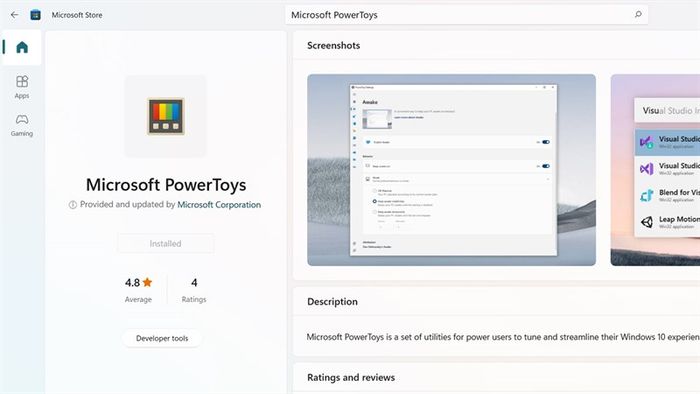The height and width of the screenshot is (394, 700).
Task: Click the Description section heading
Action: (332, 302)
